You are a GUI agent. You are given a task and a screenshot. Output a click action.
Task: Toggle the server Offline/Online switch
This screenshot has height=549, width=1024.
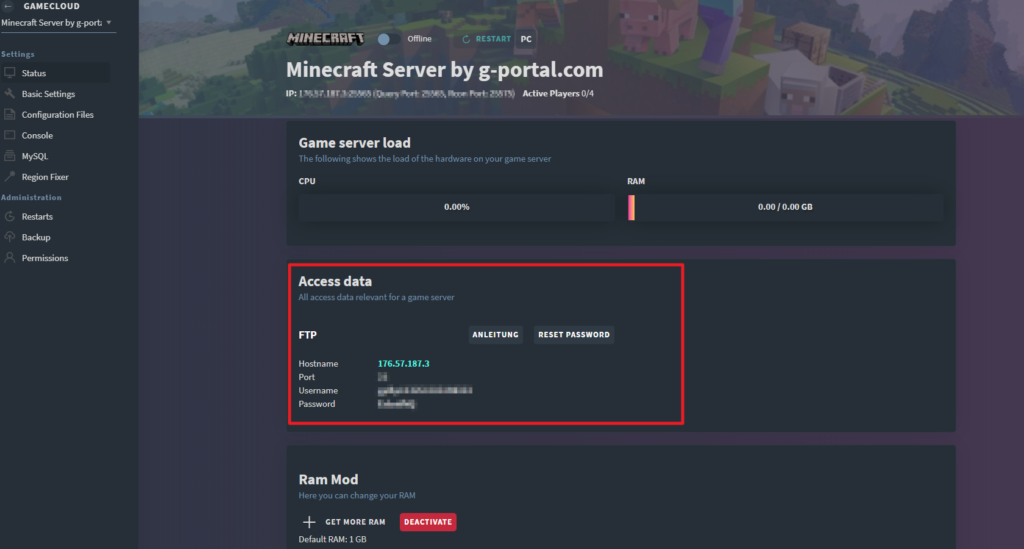click(x=384, y=39)
